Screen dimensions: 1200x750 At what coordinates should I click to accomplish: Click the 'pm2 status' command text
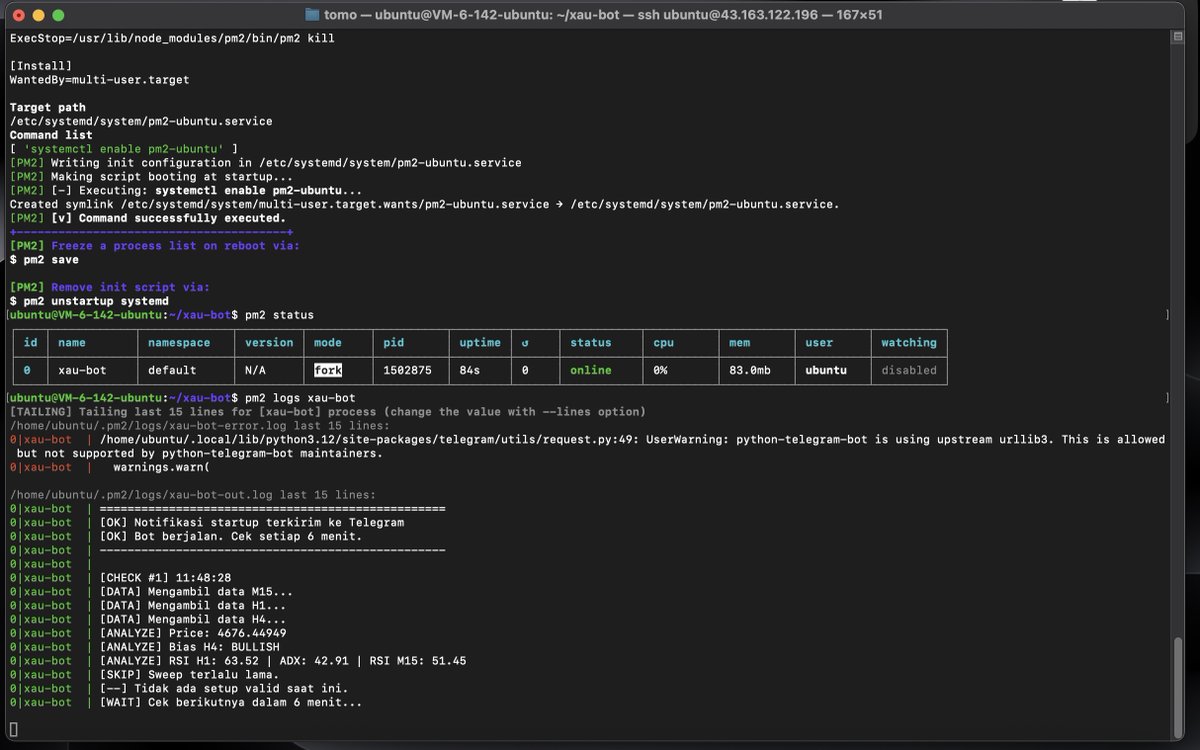click(279, 315)
